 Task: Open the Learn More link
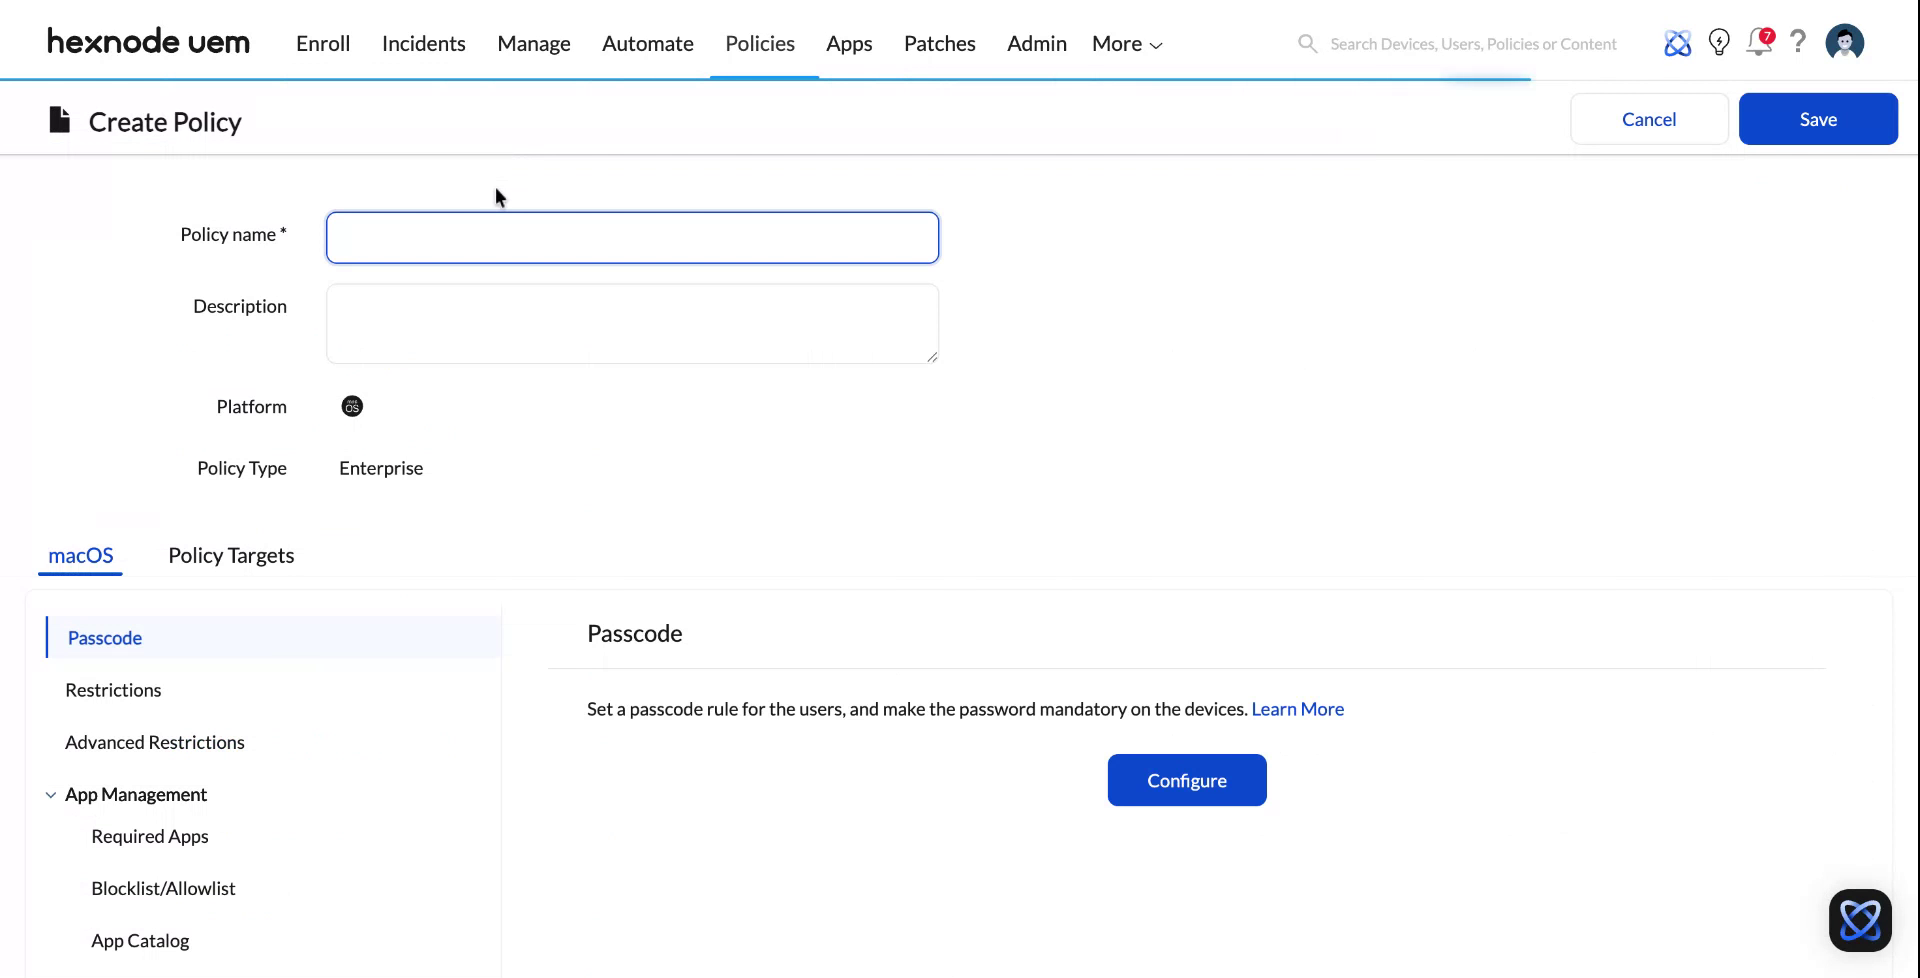[1297, 709]
